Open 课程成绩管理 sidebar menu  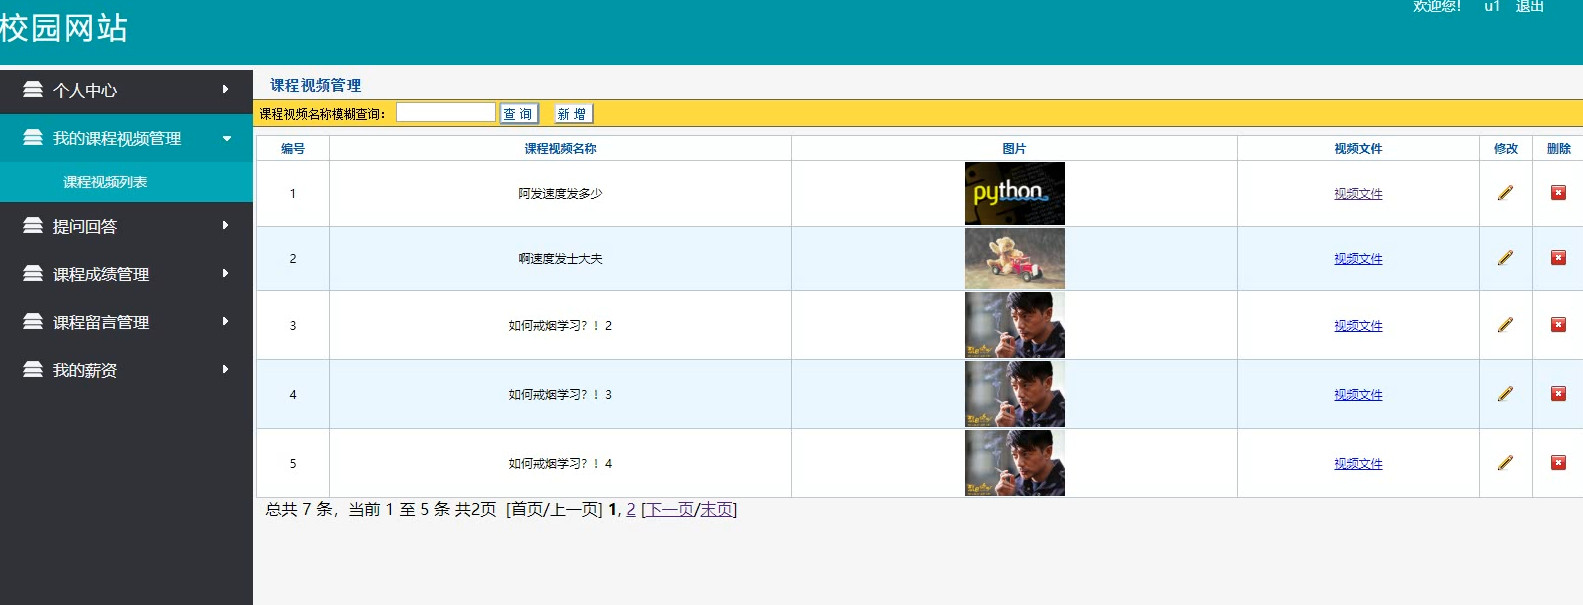pos(126,274)
